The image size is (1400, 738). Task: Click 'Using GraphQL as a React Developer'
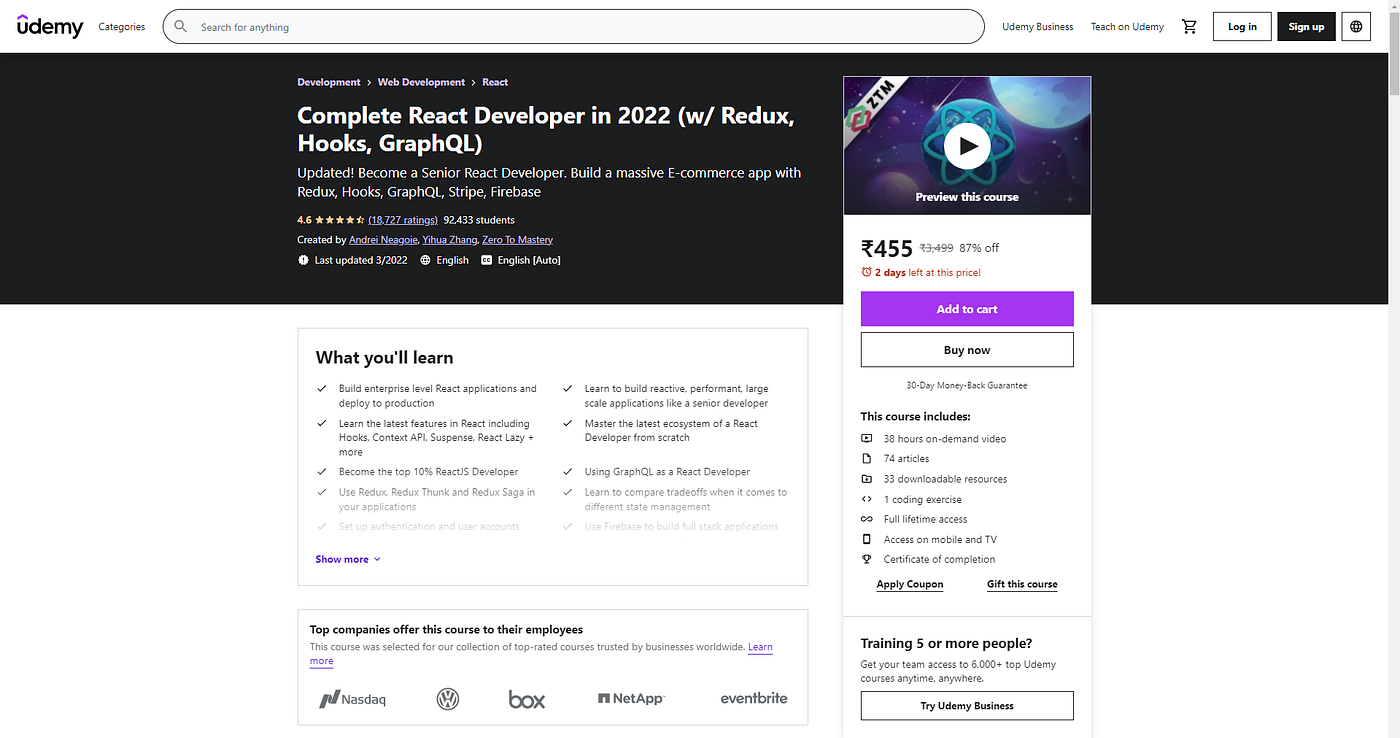[x=667, y=472]
